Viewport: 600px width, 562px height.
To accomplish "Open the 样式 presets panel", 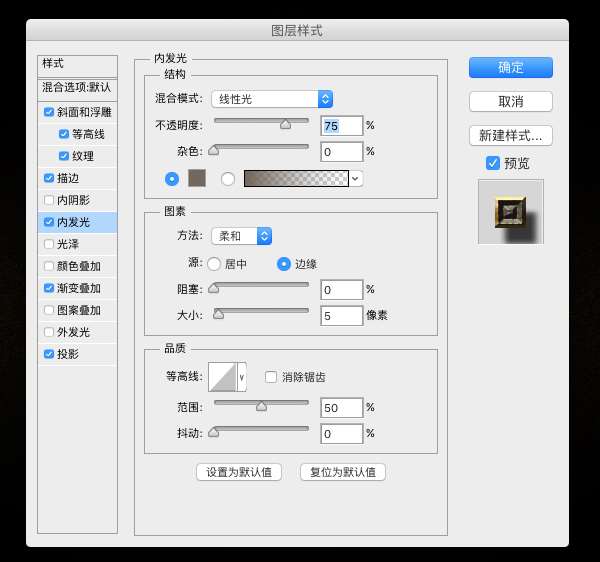I will click(x=77, y=66).
